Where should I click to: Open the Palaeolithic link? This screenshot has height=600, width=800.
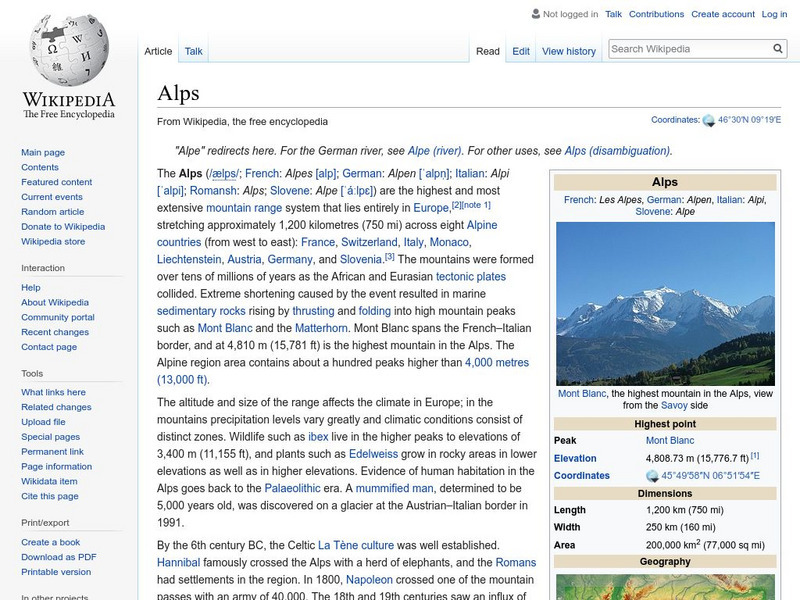tap(292, 488)
